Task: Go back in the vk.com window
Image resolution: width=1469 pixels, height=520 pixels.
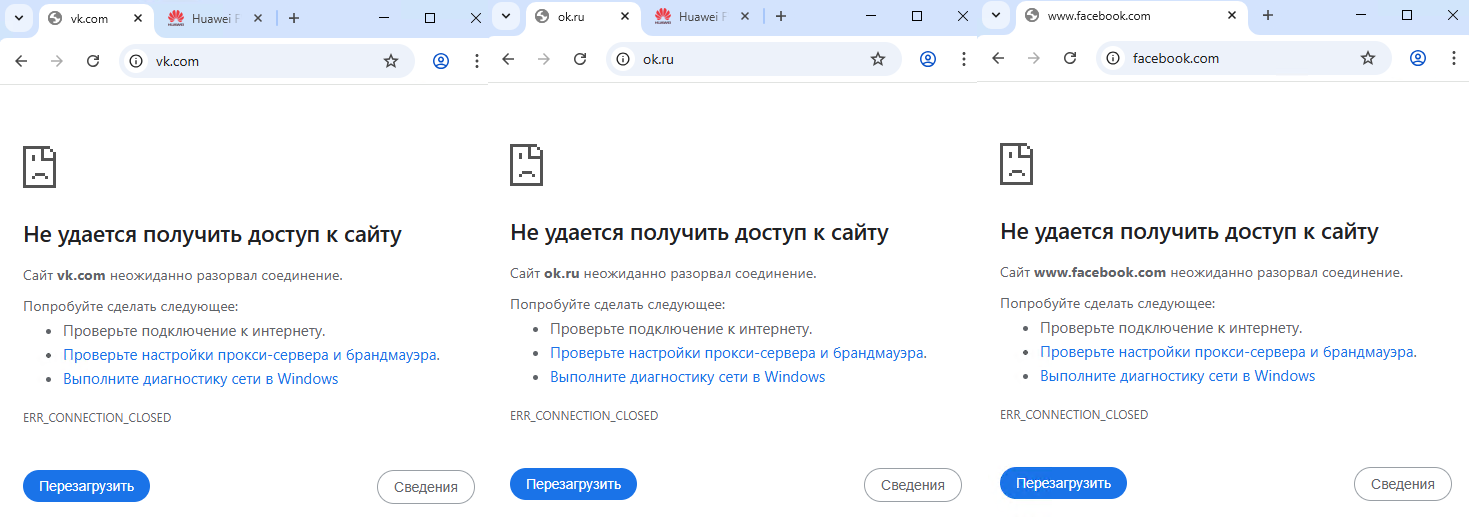Action: pyautogui.click(x=21, y=61)
